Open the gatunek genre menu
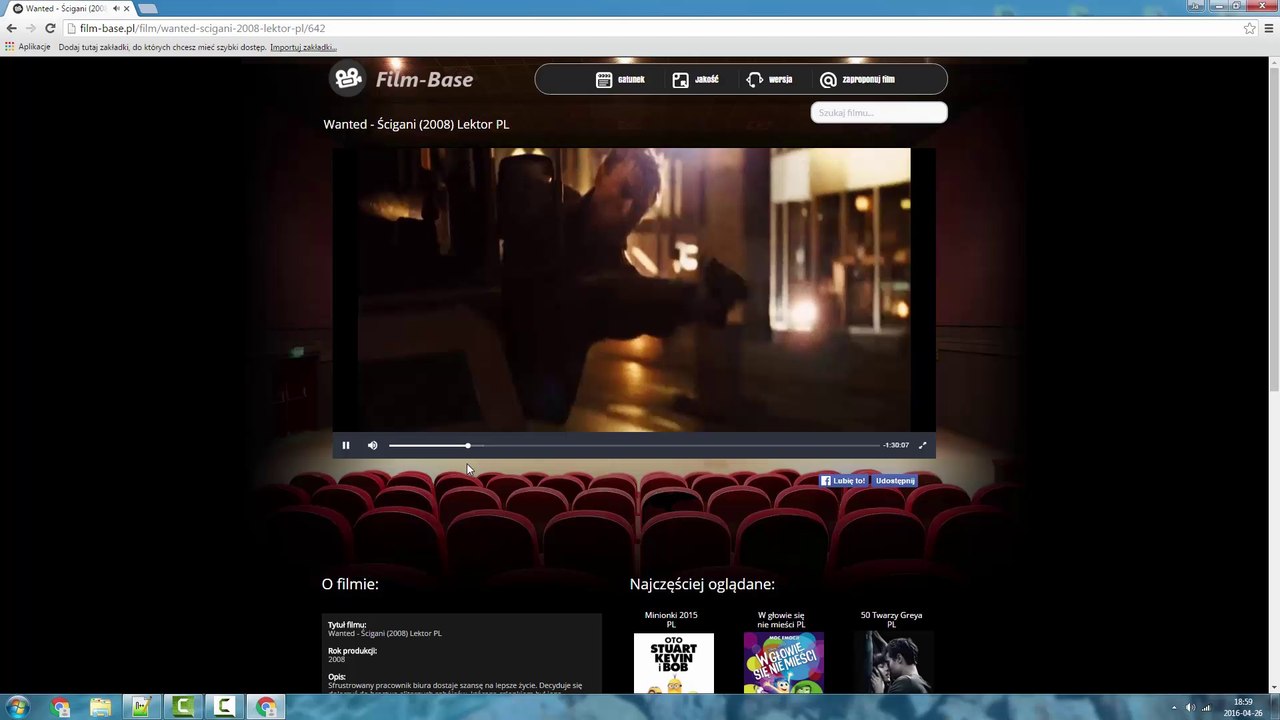The image size is (1280, 720). coord(620,79)
